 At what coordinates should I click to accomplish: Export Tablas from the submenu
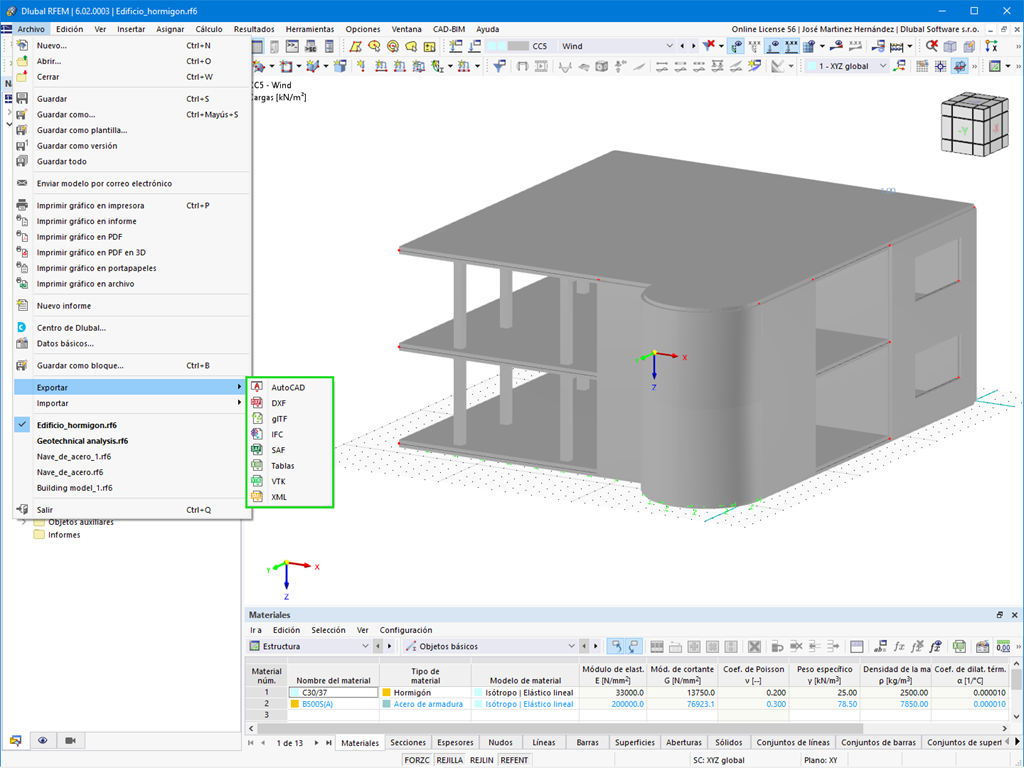click(x=283, y=466)
